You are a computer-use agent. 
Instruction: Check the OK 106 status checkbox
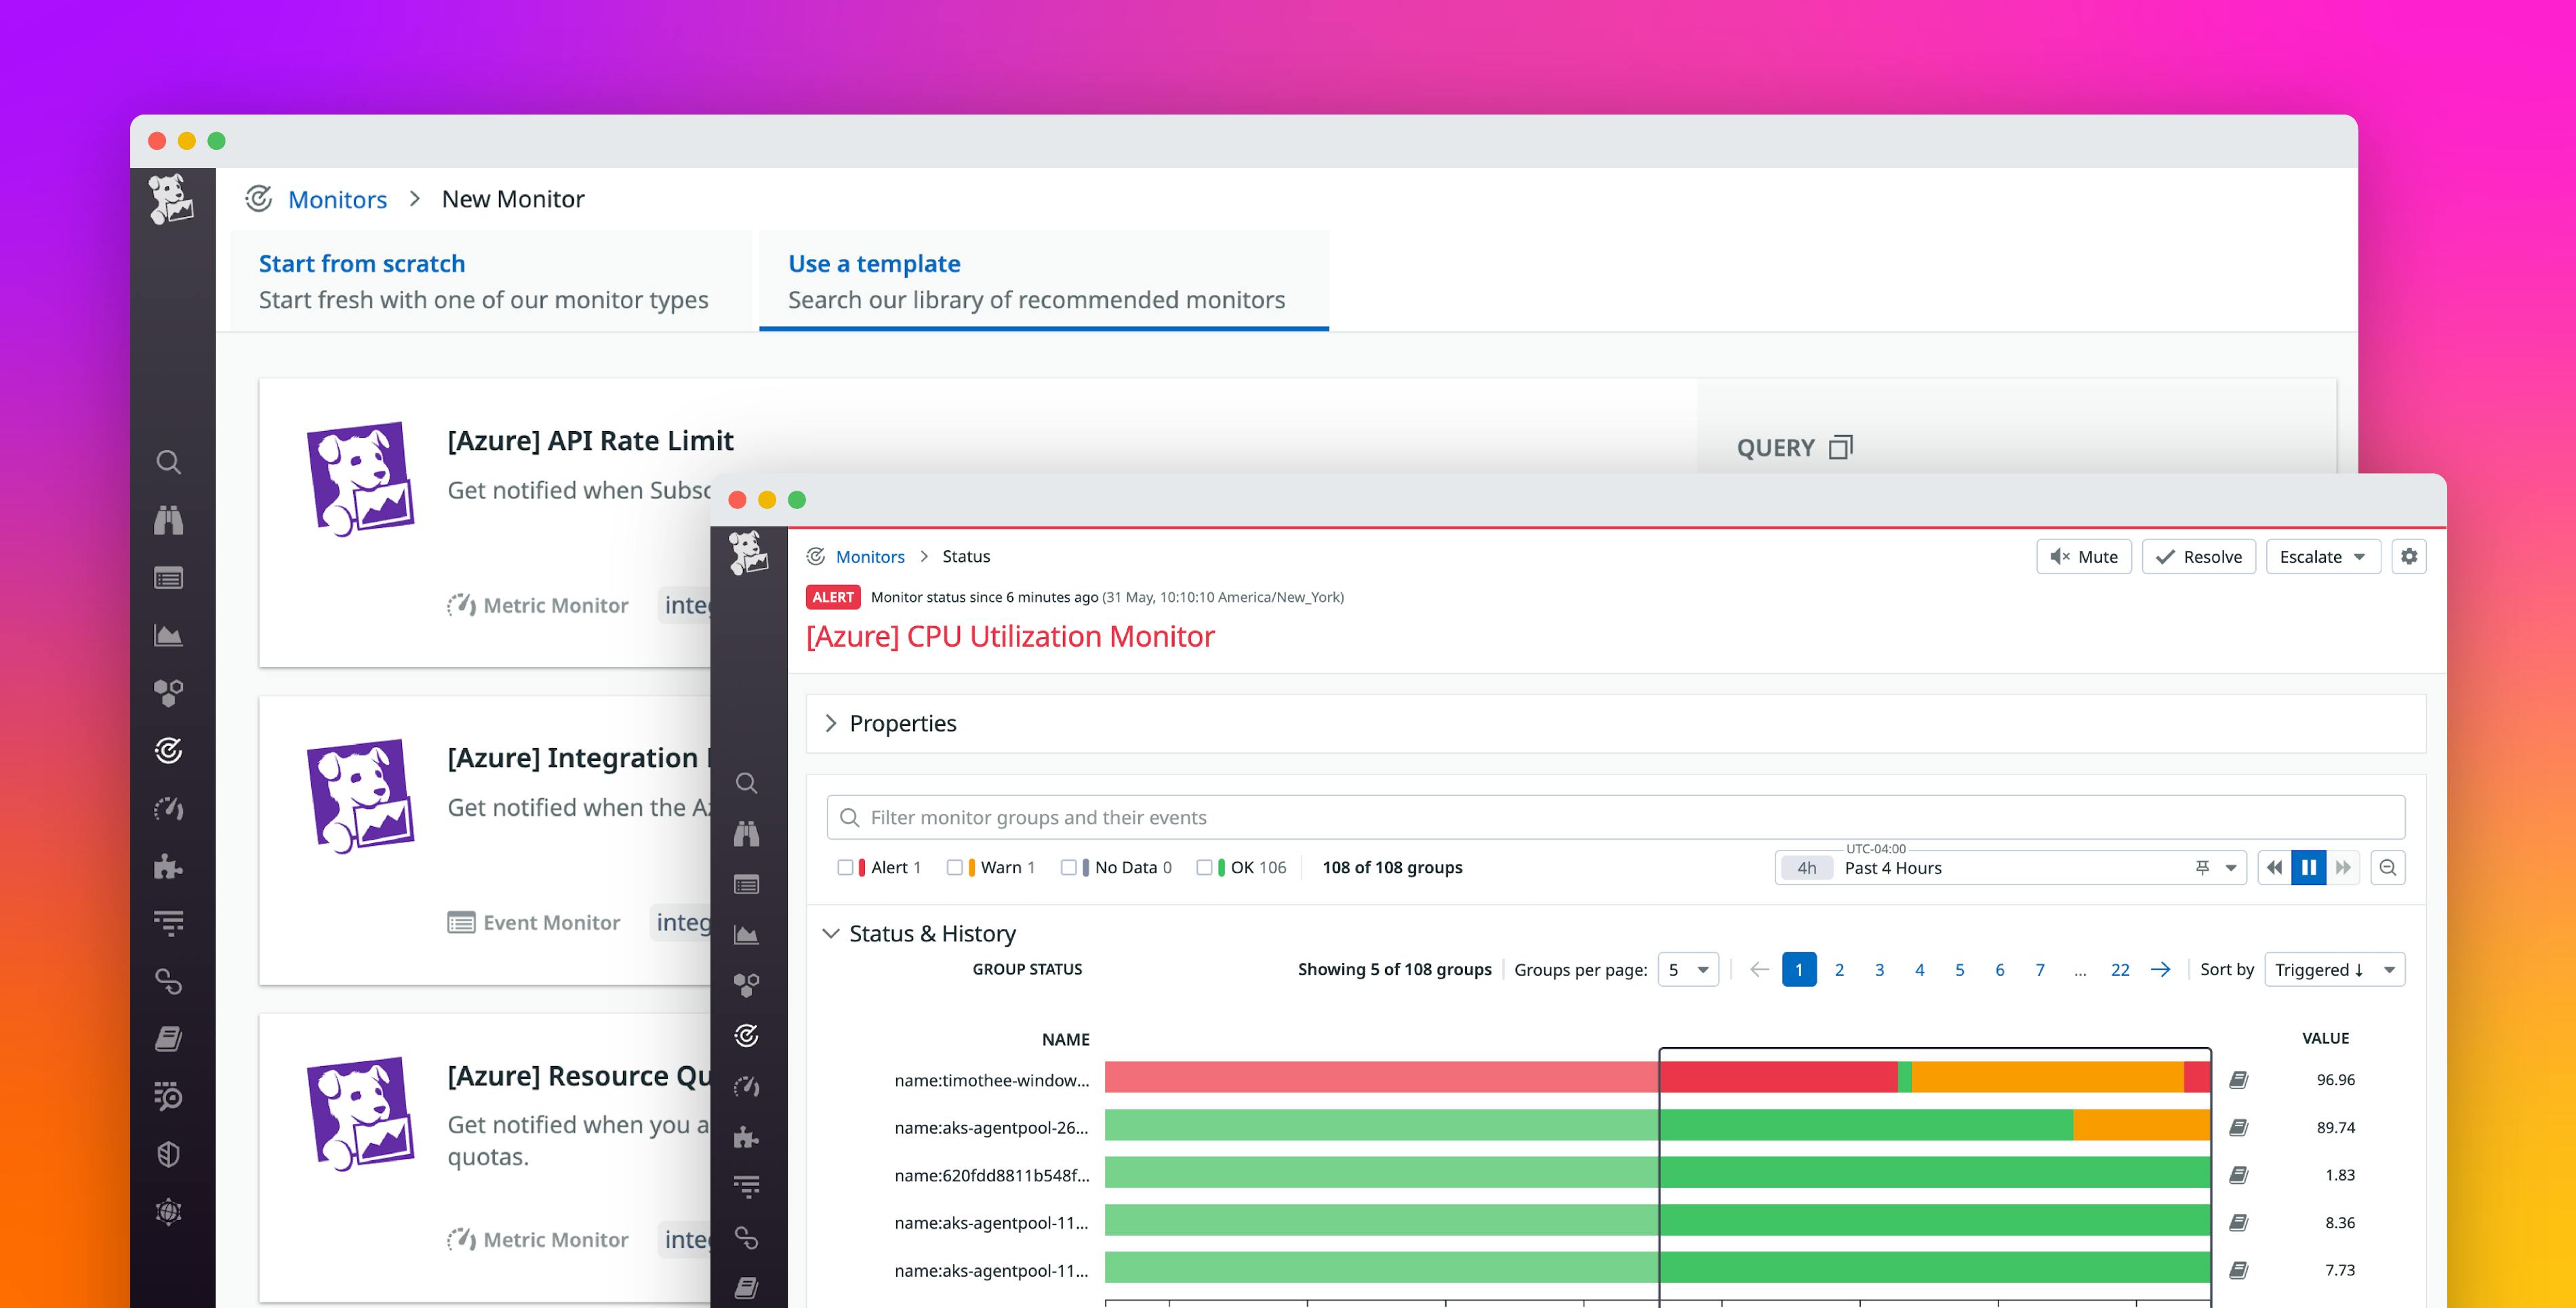(1205, 867)
